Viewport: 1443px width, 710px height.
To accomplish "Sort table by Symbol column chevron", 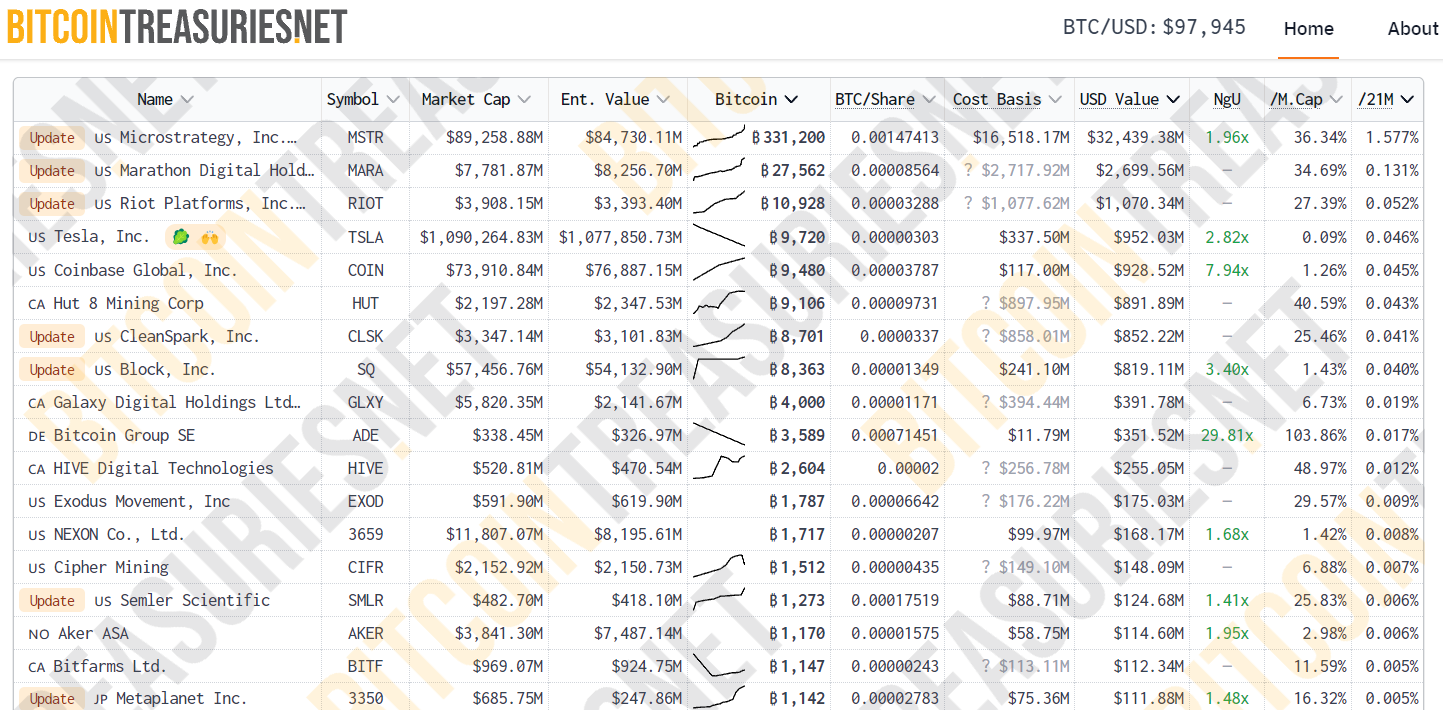I will (x=392, y=100).
